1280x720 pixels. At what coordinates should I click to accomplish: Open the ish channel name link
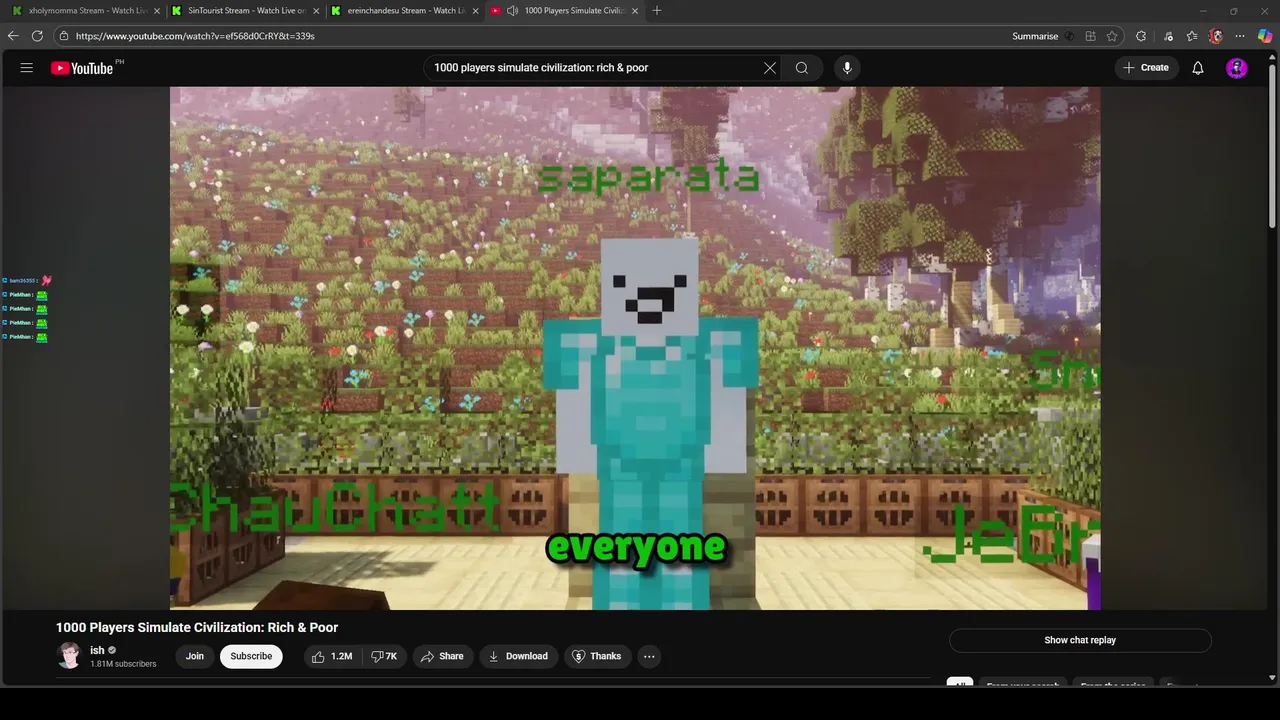[x=97, y=650]
